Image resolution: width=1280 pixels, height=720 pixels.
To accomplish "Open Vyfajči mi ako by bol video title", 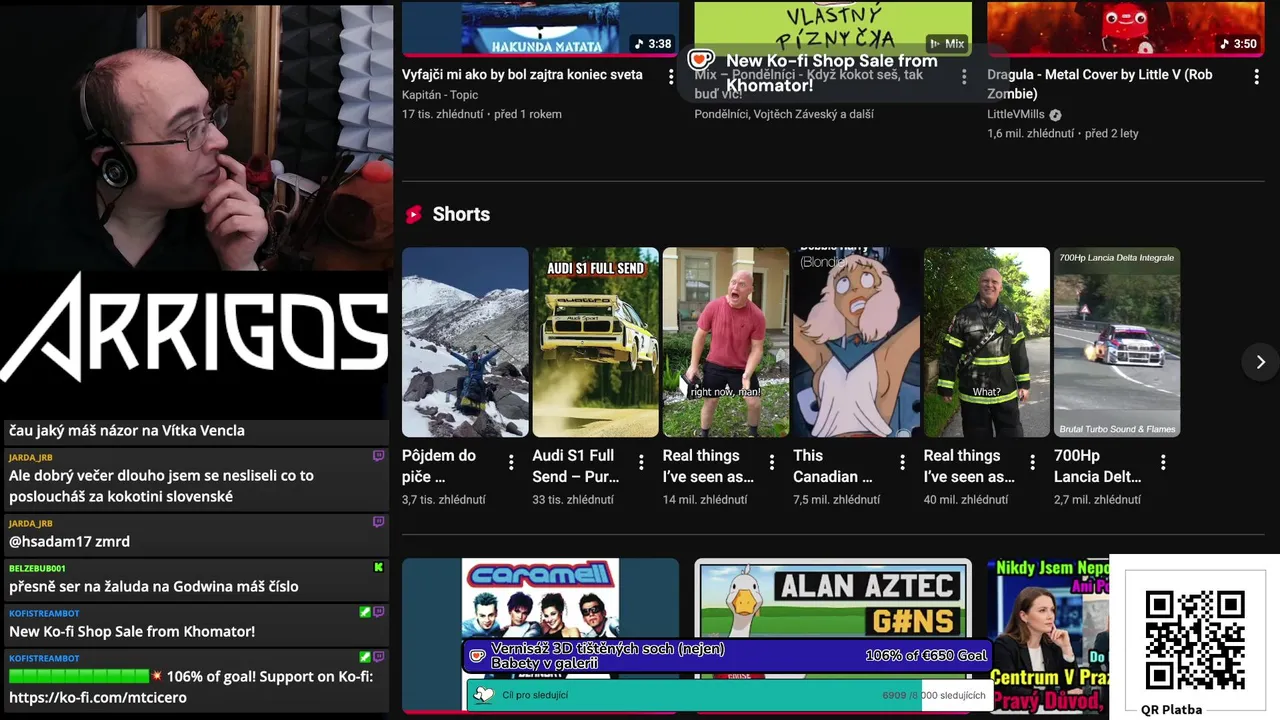I will click(522, 75).
